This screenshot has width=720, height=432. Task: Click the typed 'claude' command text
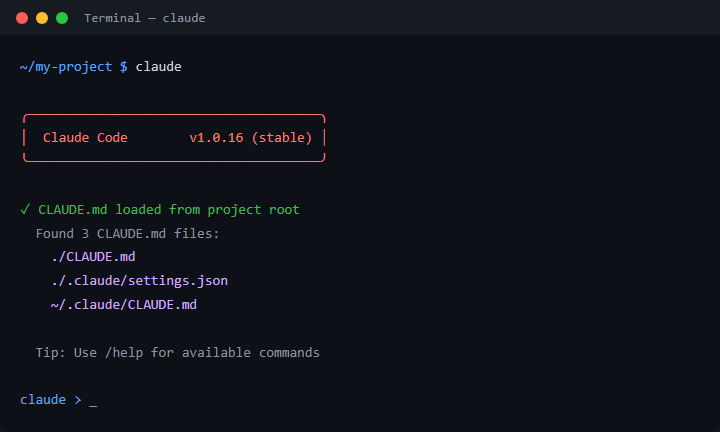pyautogui.click(x=158, y=67)
